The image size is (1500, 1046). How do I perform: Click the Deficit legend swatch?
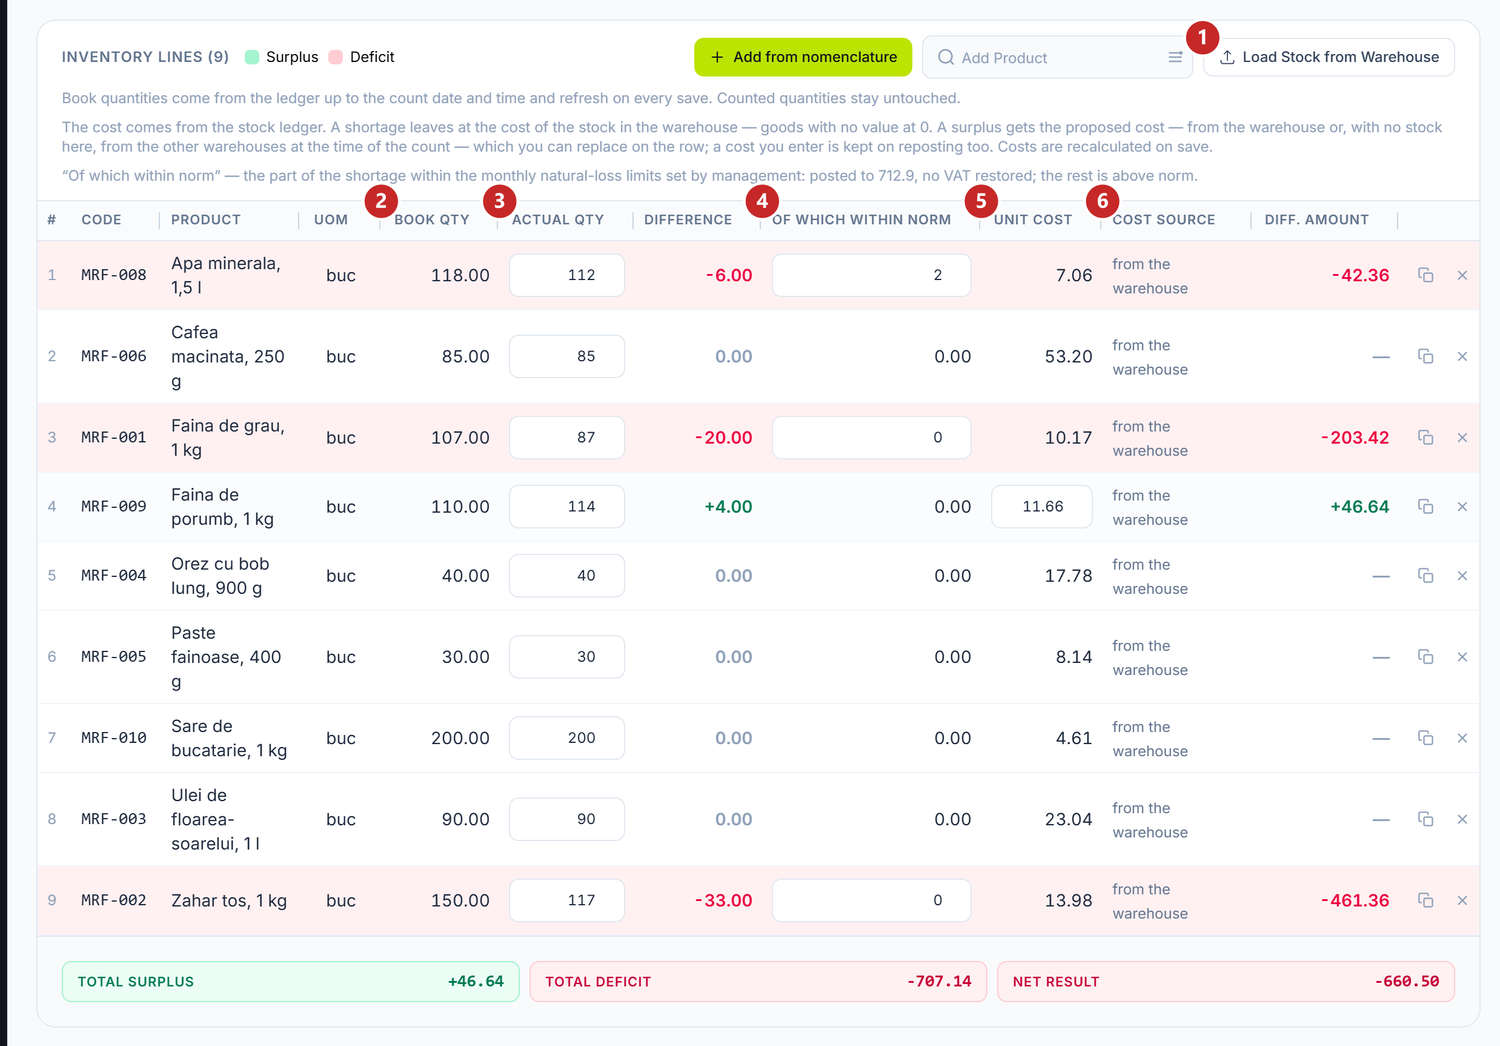(x=336, y=57)
